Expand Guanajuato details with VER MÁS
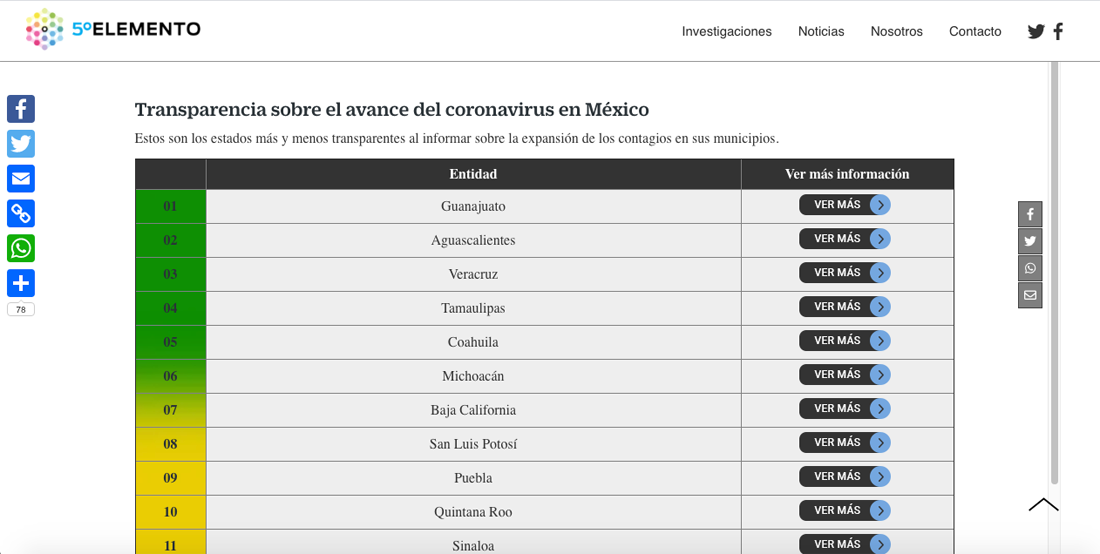1100x554 pixels. click(x=844, y=205)
